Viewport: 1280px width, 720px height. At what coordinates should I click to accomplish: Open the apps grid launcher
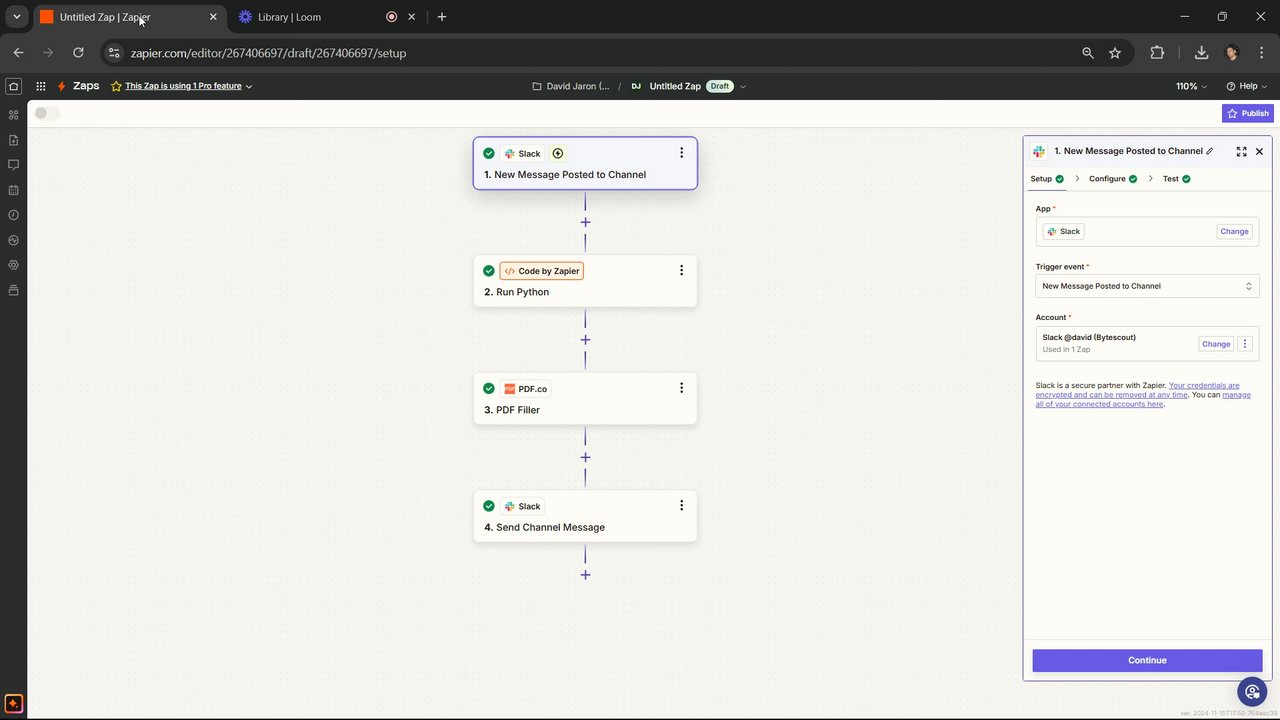[41, 86]
